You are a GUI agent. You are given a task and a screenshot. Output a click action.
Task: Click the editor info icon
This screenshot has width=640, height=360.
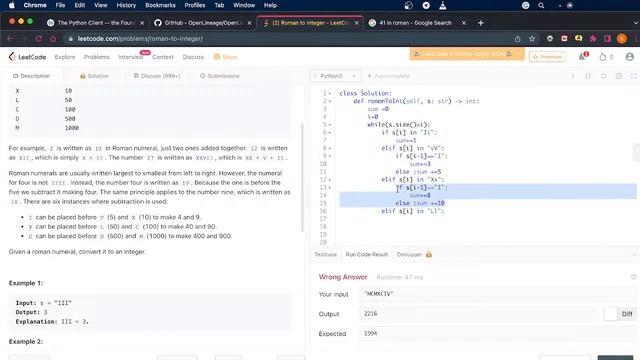(573, 76)
